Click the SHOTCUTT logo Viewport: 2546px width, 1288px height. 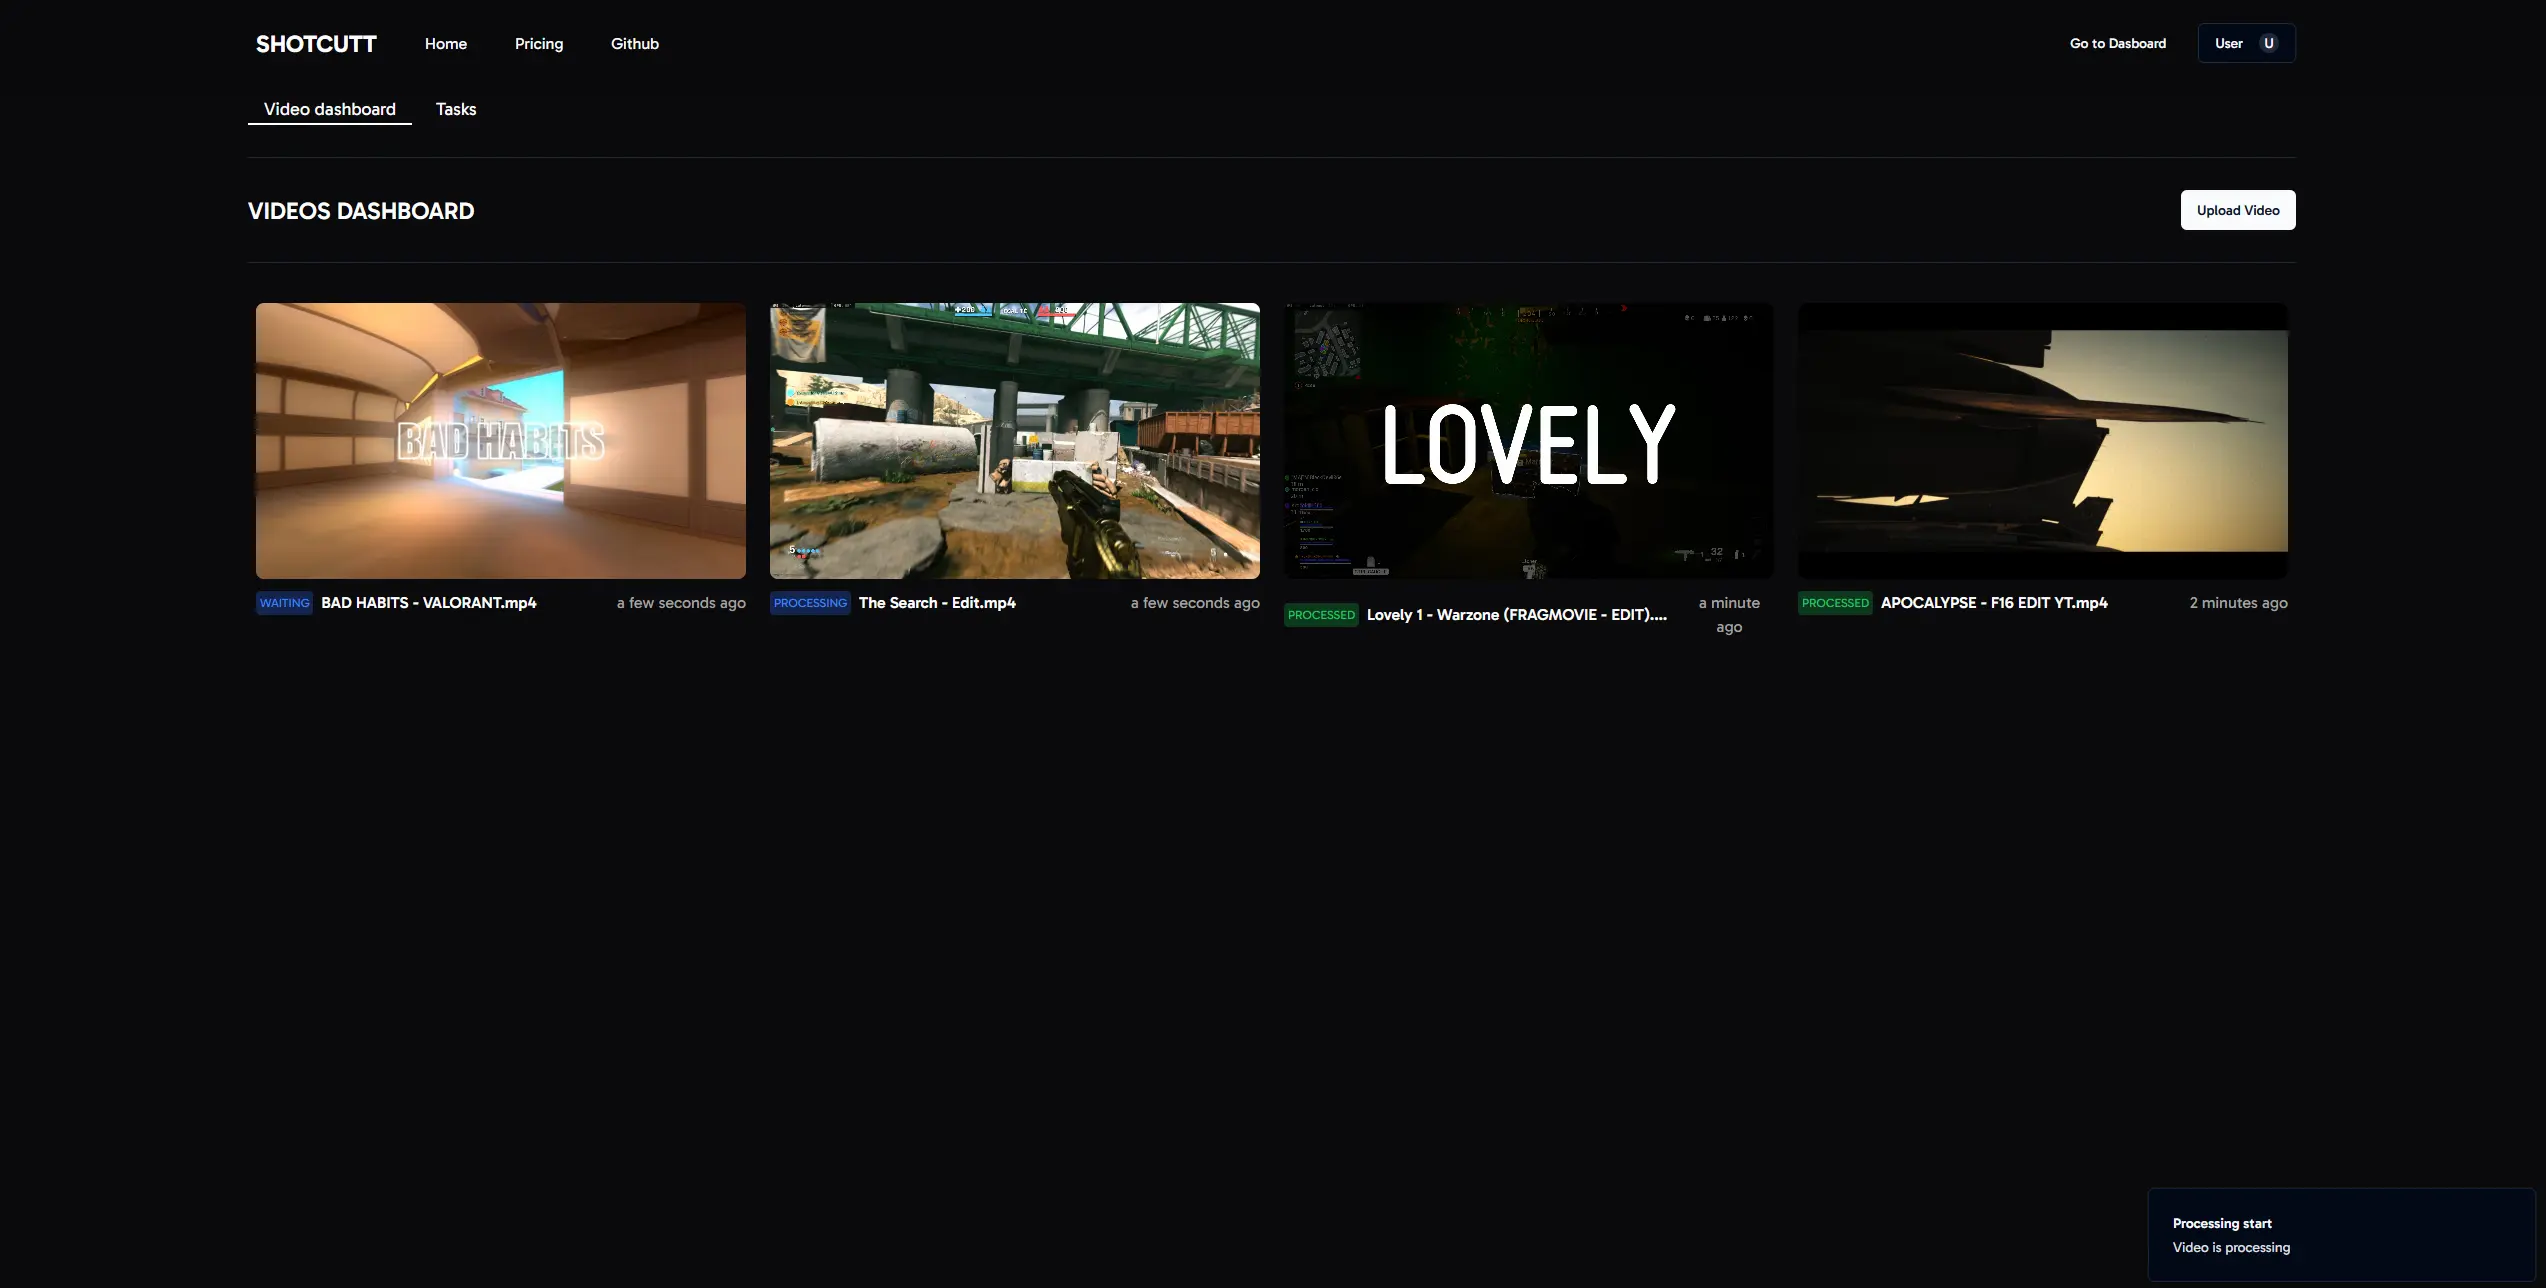(x=316, y=43)
